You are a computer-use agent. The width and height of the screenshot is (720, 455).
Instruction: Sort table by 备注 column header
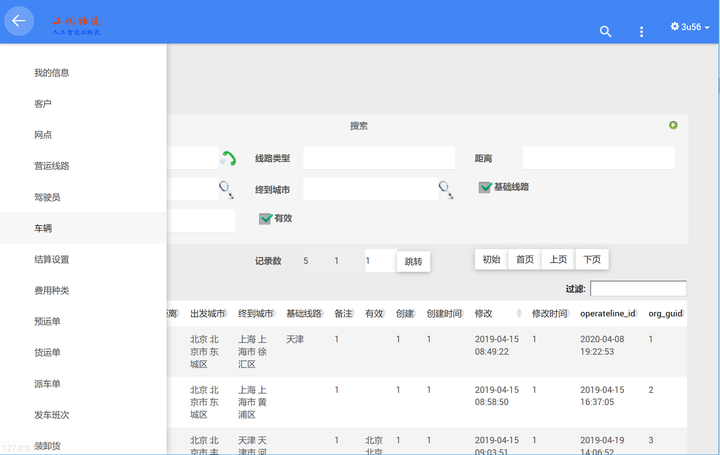click(343, 314)
